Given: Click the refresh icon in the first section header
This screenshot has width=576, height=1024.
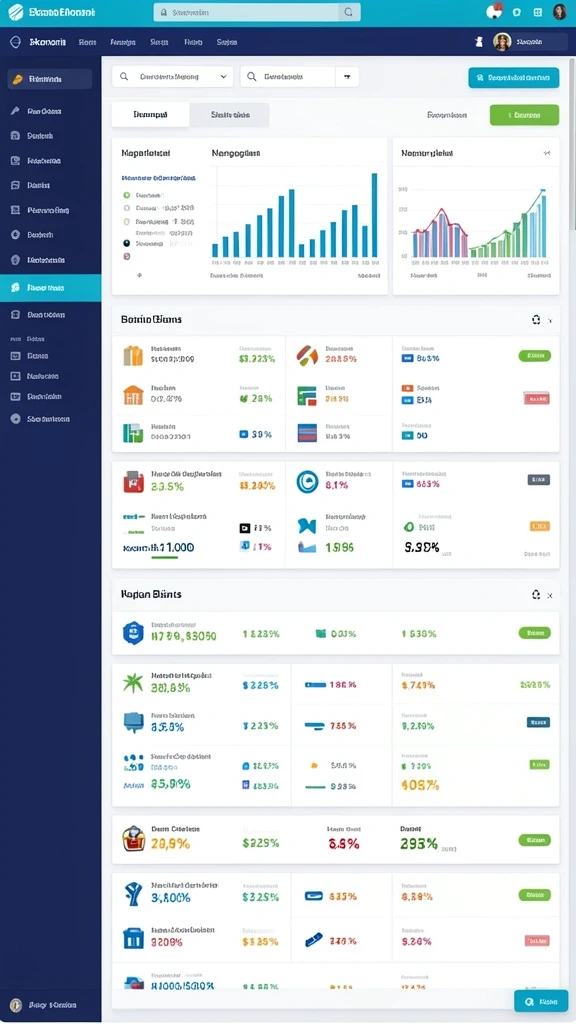Looking at the screenshot, I should pos(536,319).
